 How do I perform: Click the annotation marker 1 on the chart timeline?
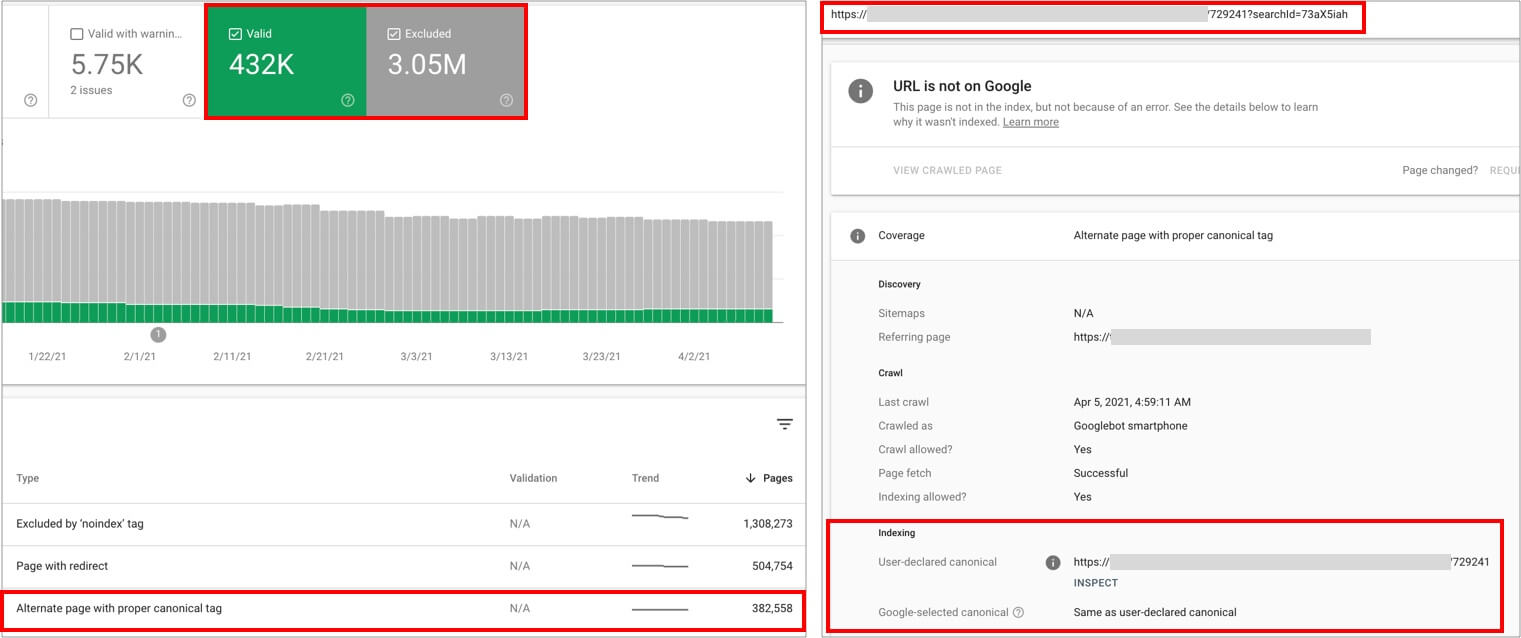point(158,335)
